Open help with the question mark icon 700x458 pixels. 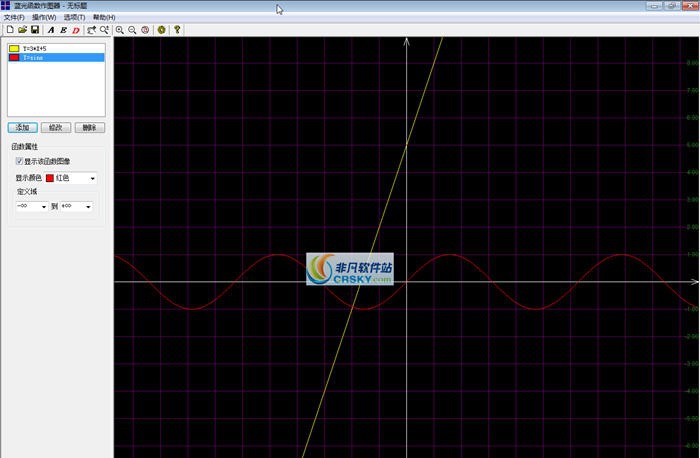pyautogui.click(x=177, y=30)
